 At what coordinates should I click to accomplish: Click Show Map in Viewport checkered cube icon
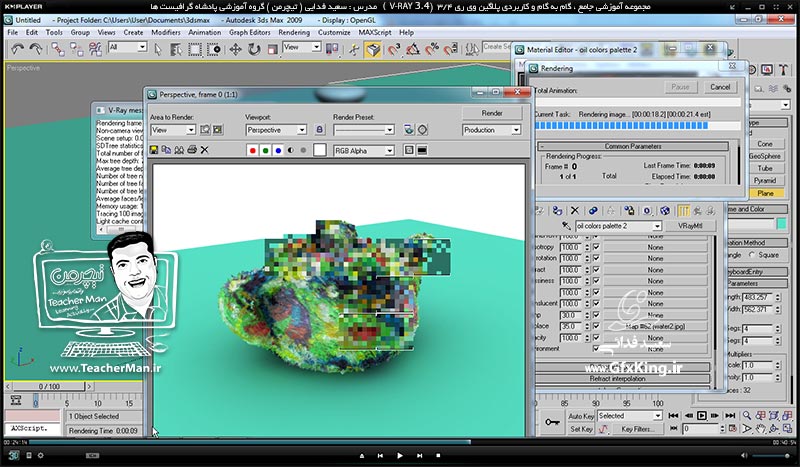[665, 211]
